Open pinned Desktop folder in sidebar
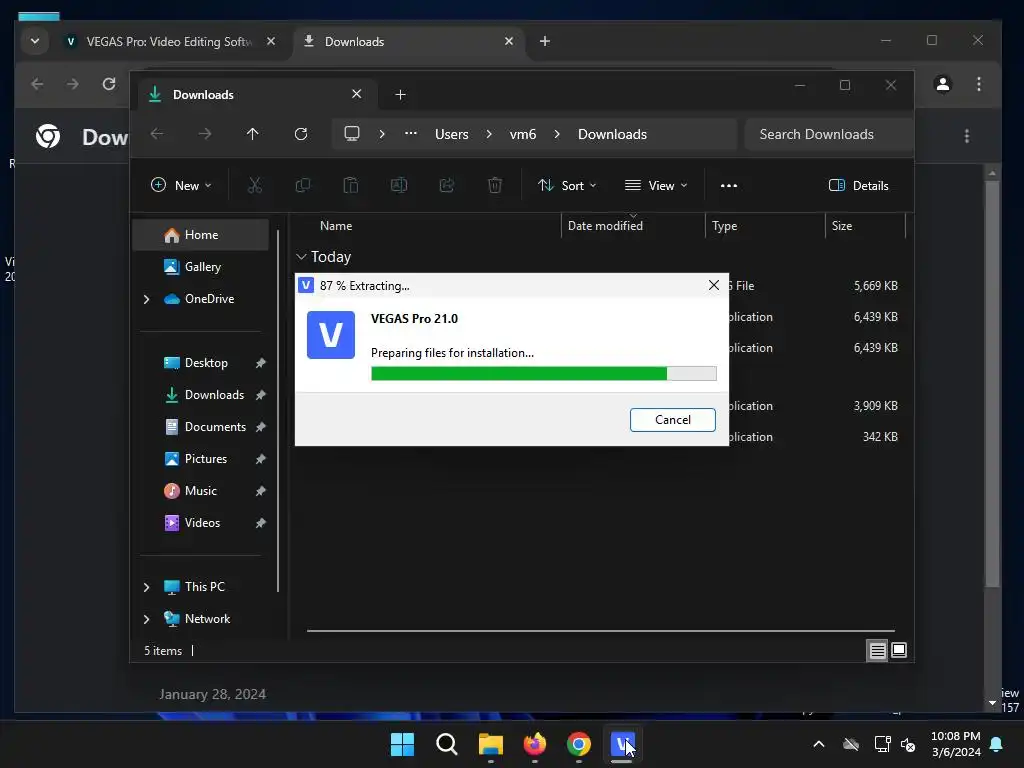The image size is (1024, 768). [x=206, y=363]
